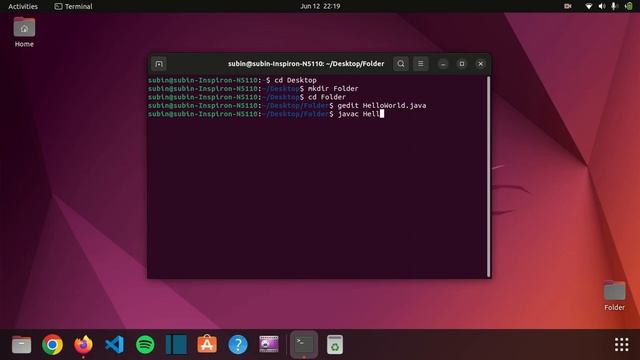Open the Wi-Fi network indicator

(x=589, y=6)
